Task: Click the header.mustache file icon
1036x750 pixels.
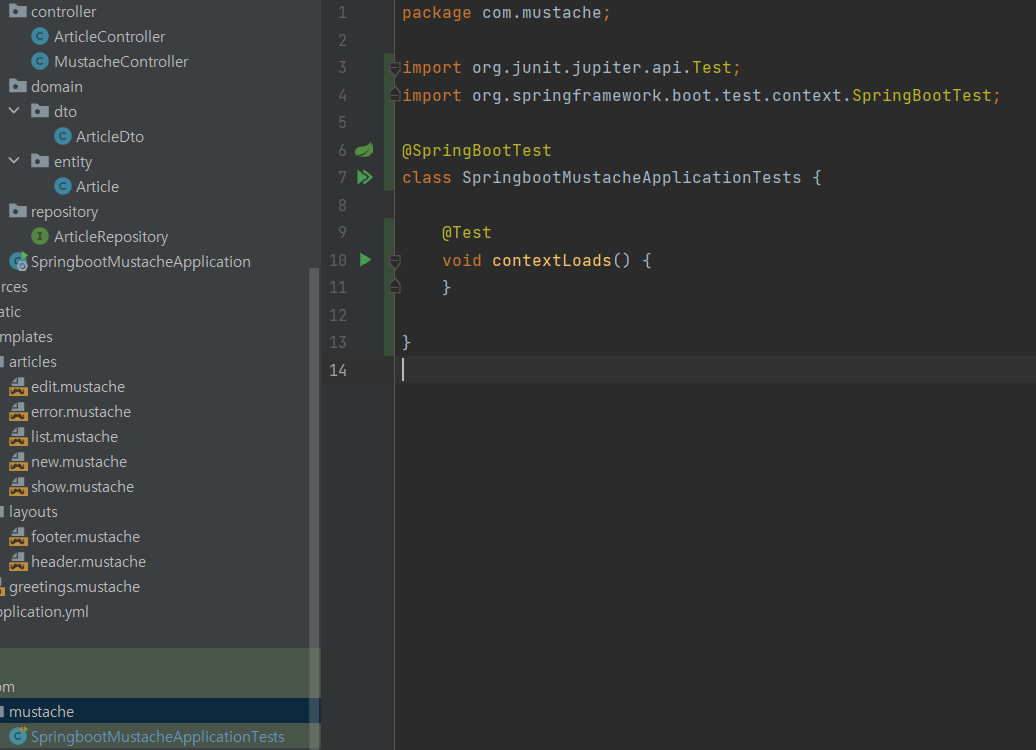Action: point(18,562)
